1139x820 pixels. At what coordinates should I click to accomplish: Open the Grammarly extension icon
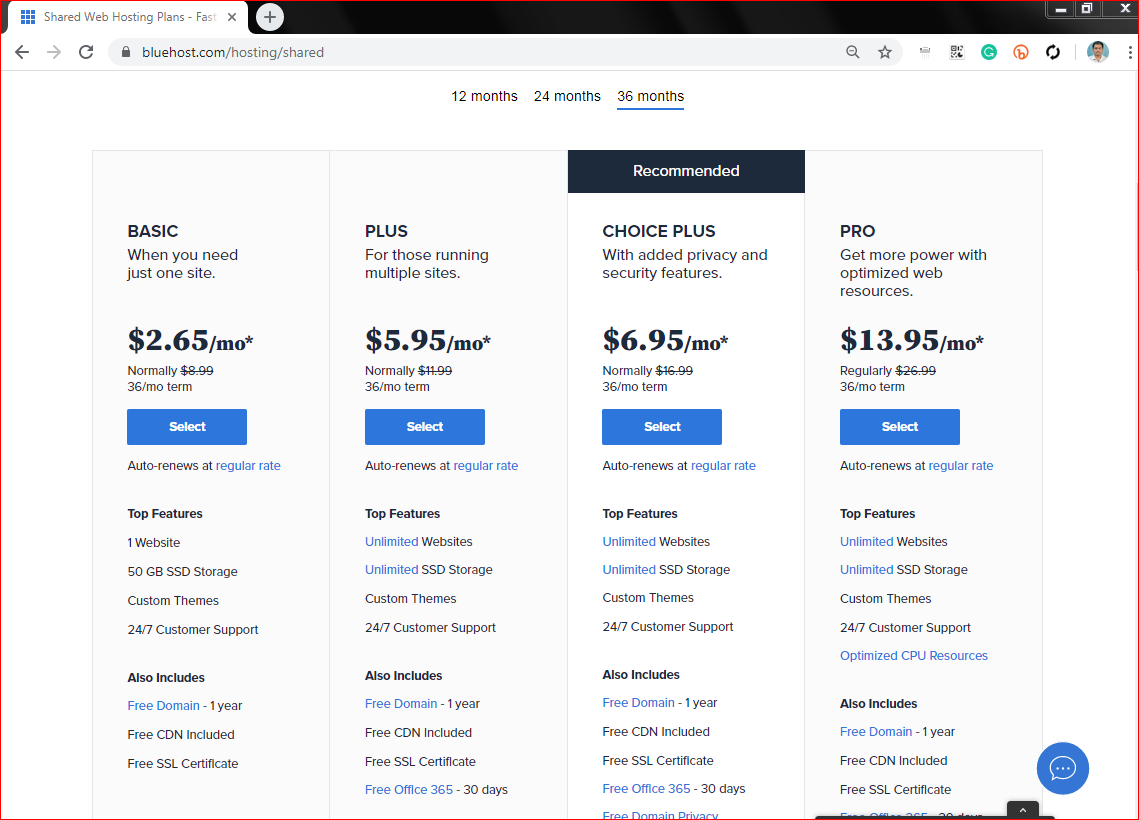(x=989, y=52)
